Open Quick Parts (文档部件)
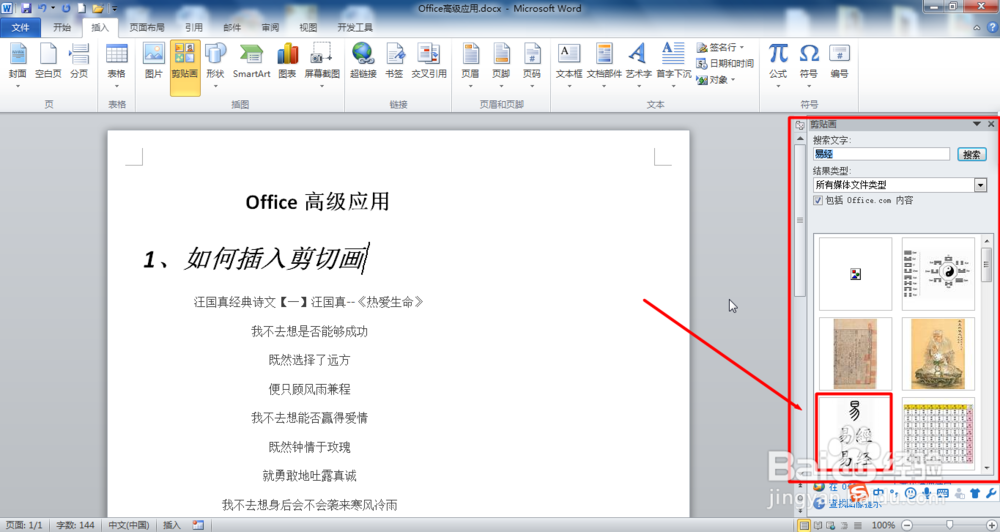 [x=604, y=64]
